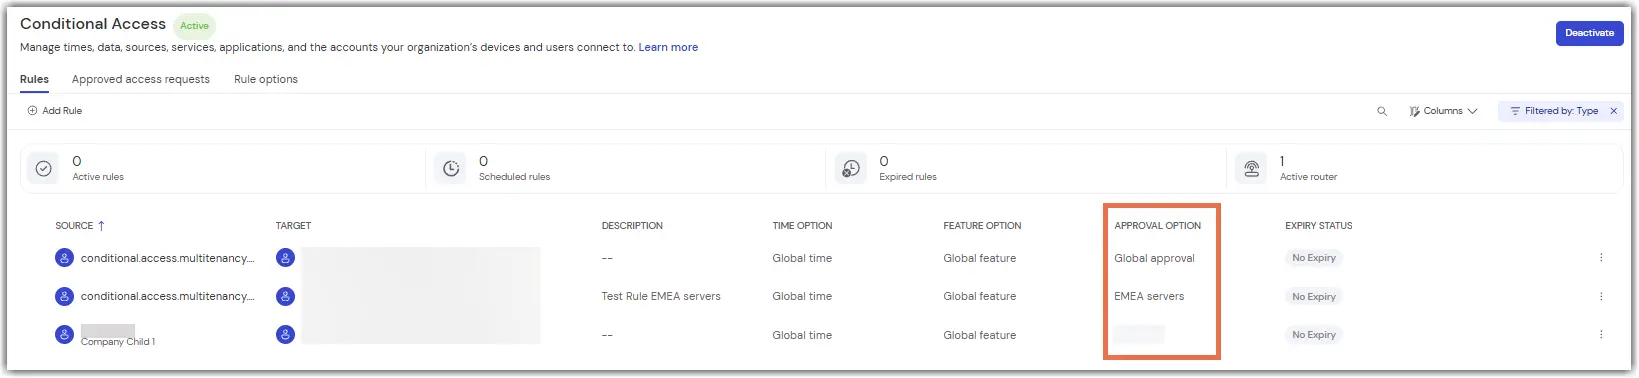Click EMEA servers approval option
1639x378 pixels.
pyautogui.click(x=1149, y=296)
